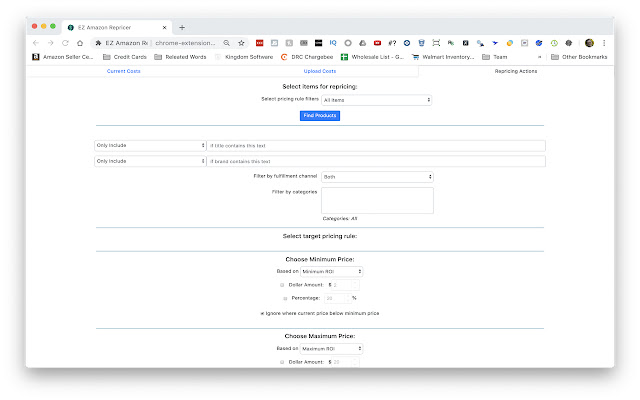
Task: Open the home page icon
Action: [x=80, y=43]
